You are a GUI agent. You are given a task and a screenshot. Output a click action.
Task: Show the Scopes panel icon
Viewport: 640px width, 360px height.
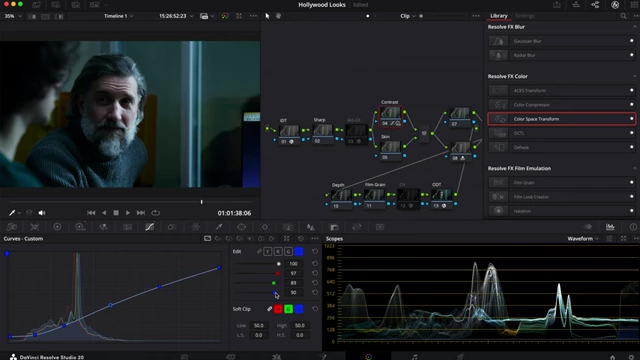pos(610,227)
